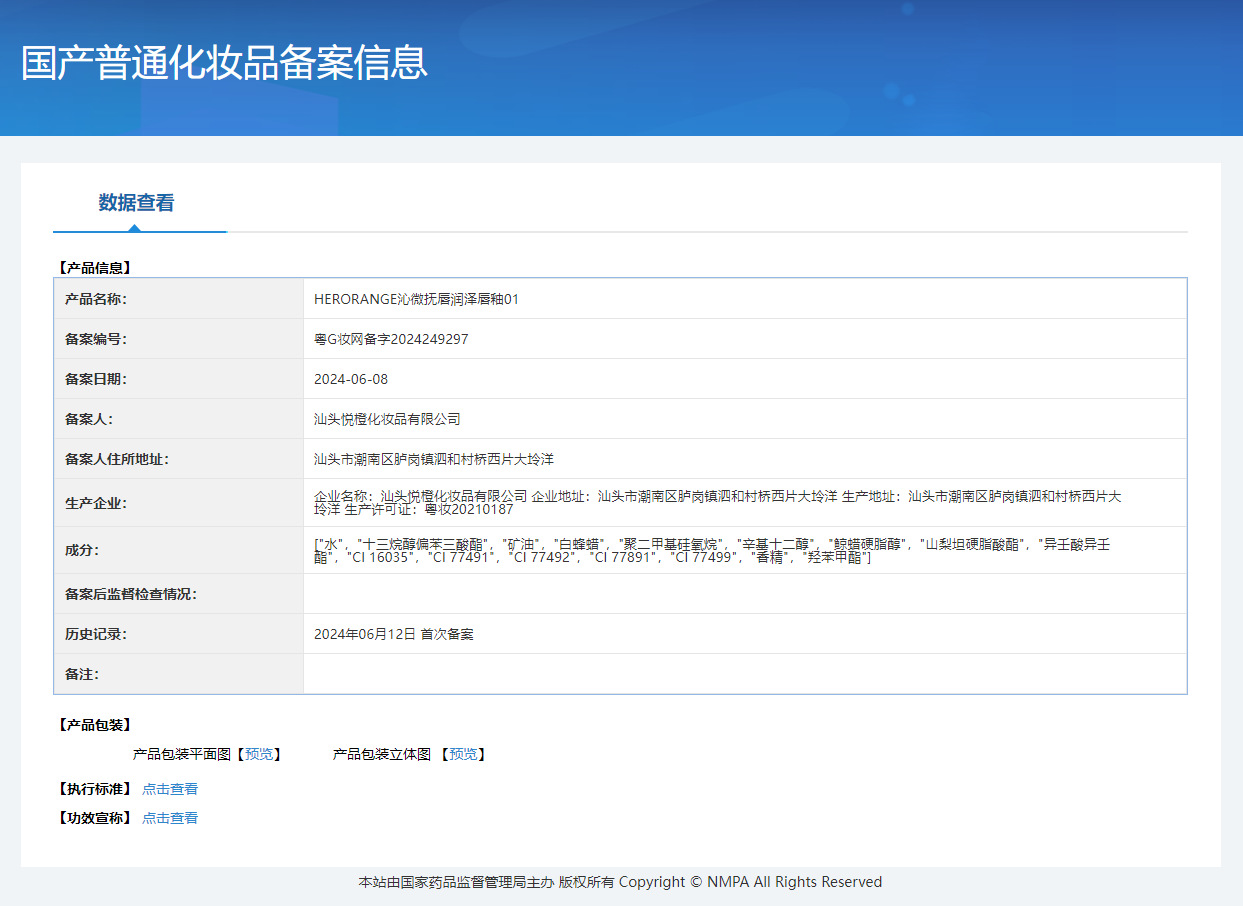Select registrant 汕头悦橙化妆品有限公司

coord(387,419)
